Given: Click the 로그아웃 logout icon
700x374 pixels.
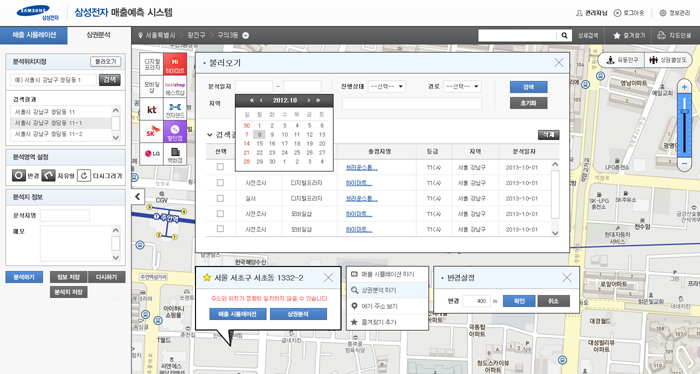Looking at the screenshot, I should click(617, 13).
